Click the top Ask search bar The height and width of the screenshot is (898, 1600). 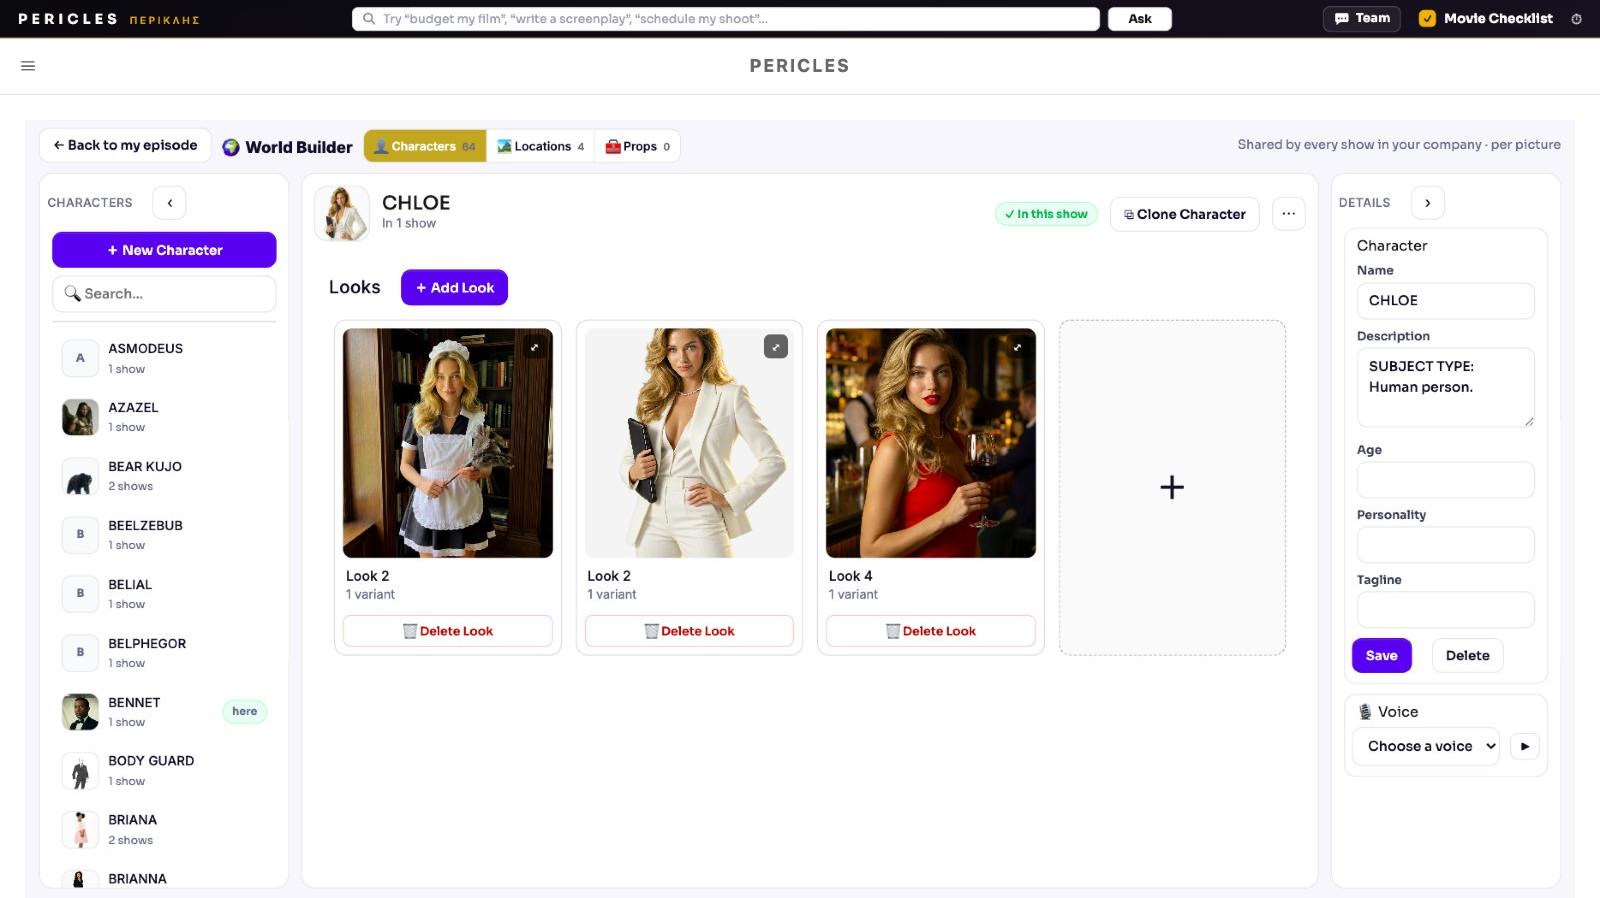tap(726, 19)
